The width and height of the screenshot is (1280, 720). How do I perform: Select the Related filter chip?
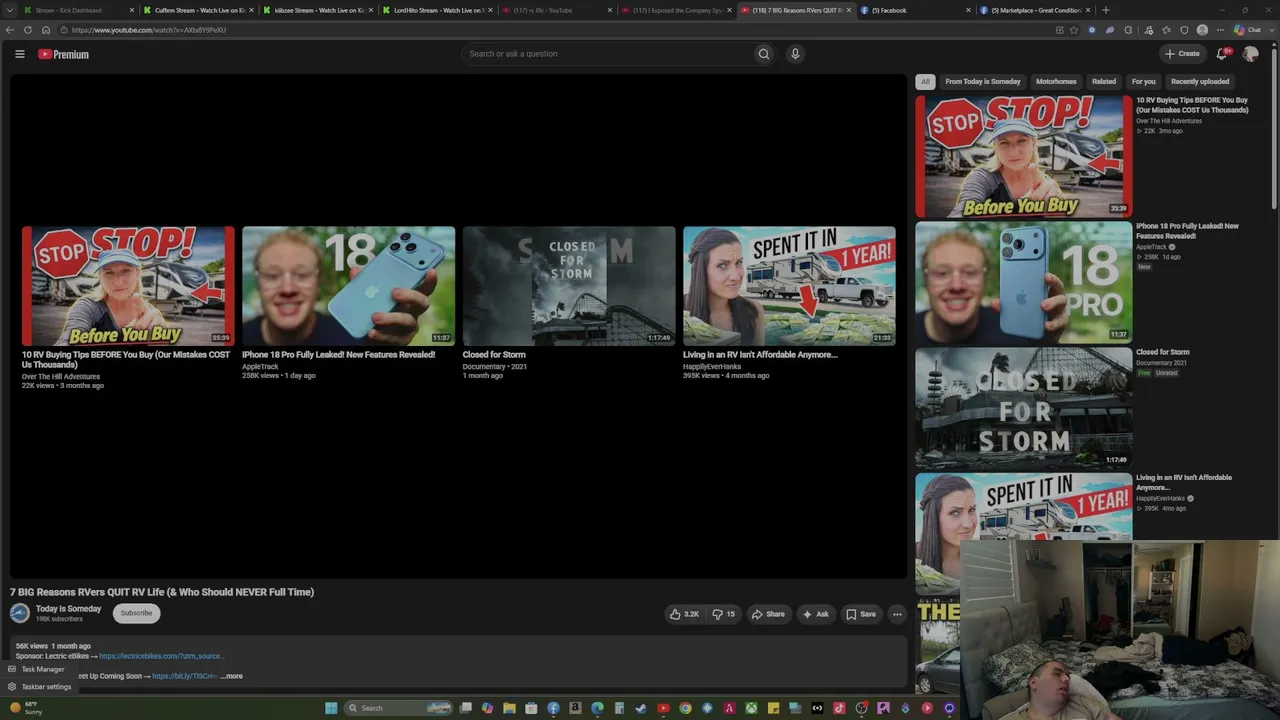[x=1104, y=81]
